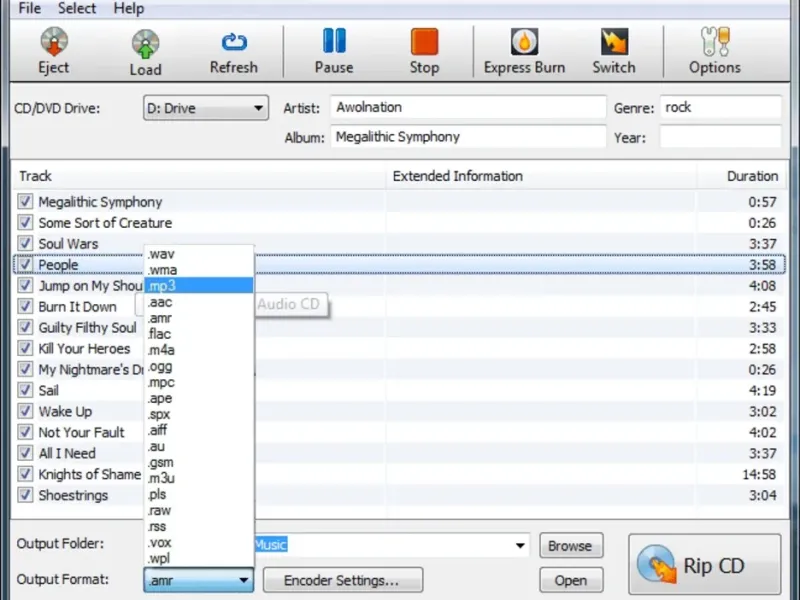This screenshot has width=800, height=600.
Task: Expand the Output Folder dropdown arrow
Action: tap(519, 545)
